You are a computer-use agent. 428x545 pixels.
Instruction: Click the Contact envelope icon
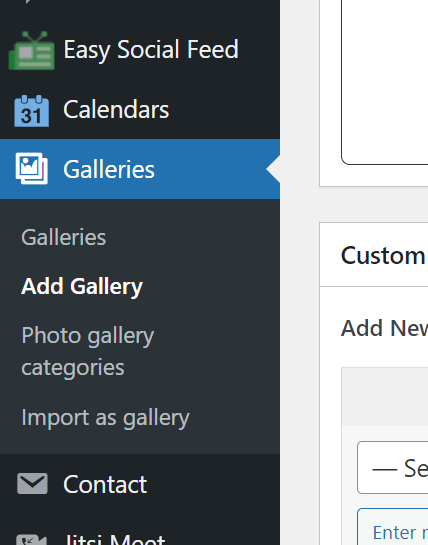coord(32,483)
